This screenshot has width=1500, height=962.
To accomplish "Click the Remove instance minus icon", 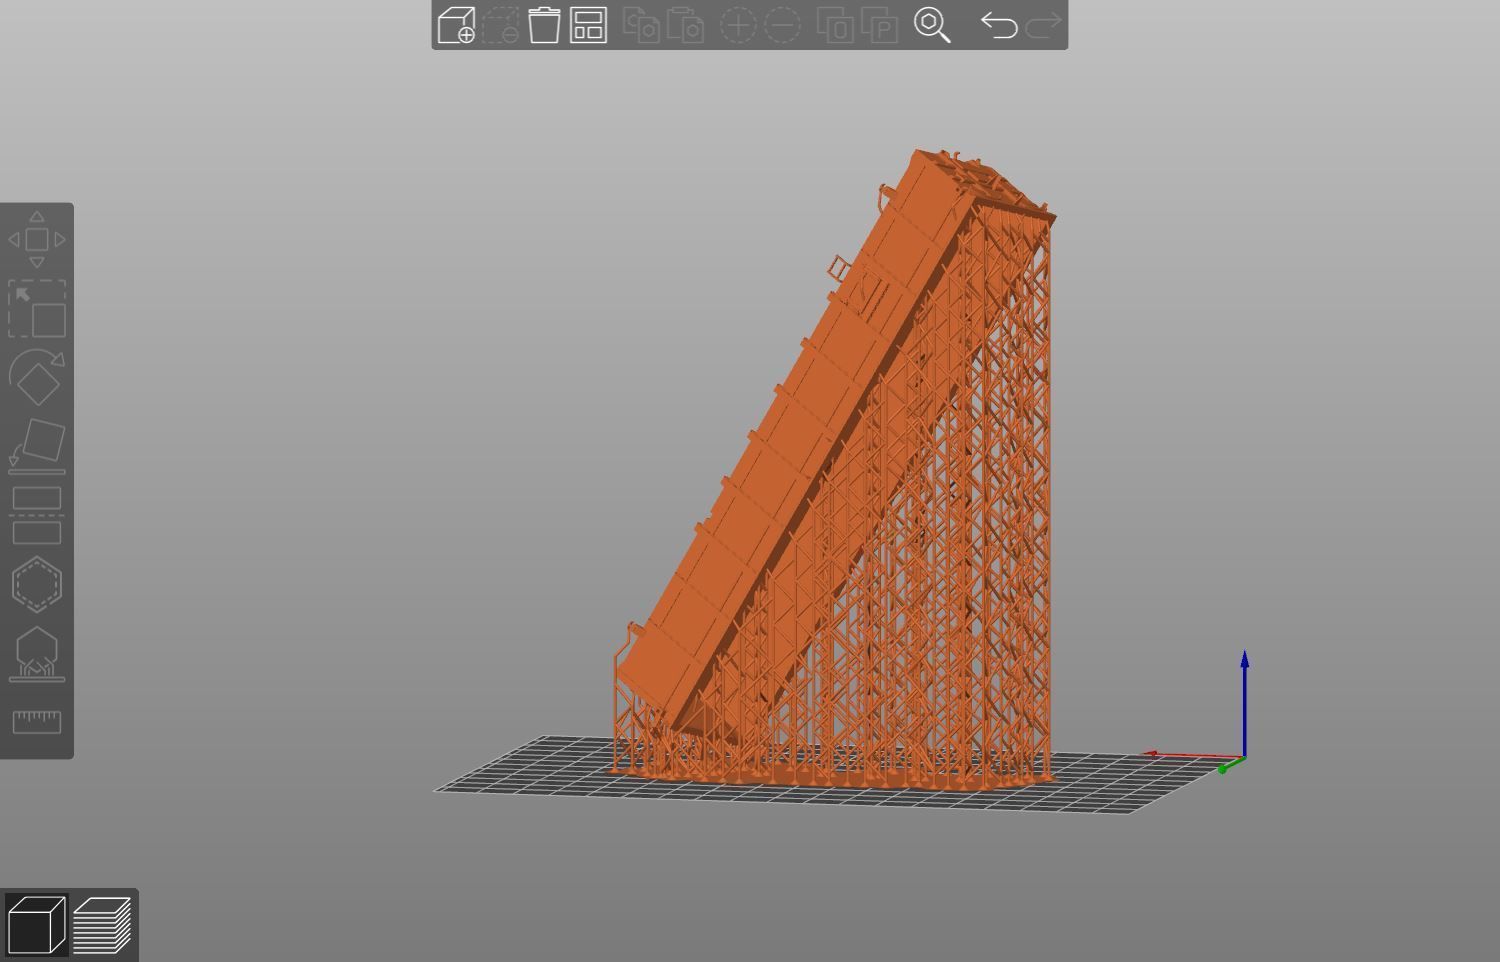I will 782,25.
